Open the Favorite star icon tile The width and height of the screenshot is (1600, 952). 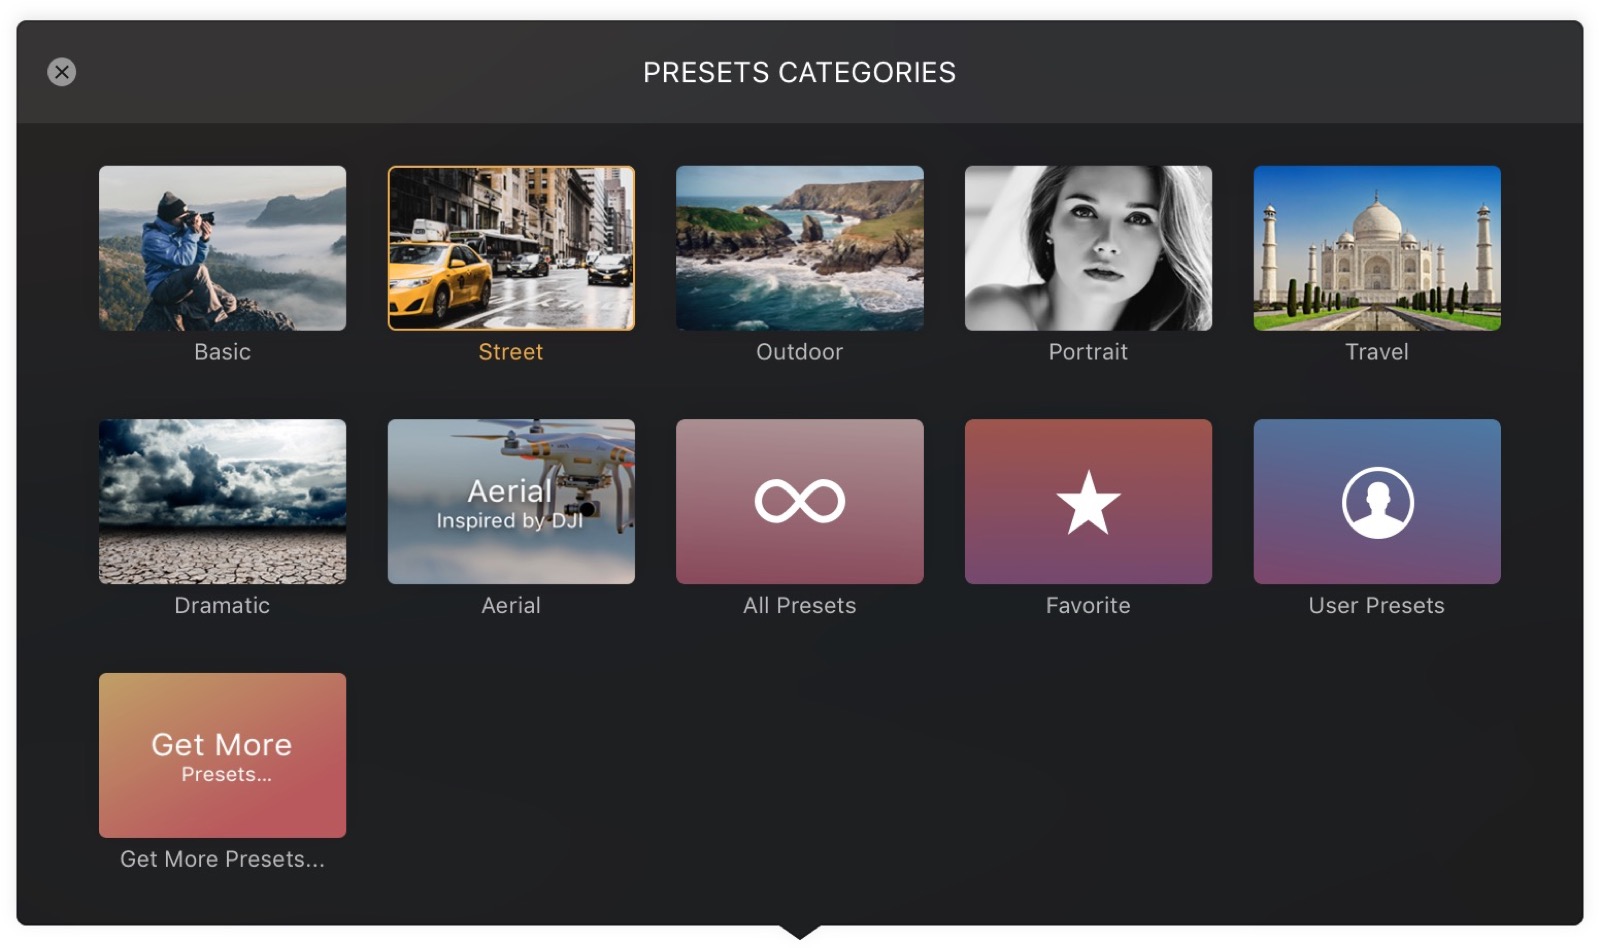(x=1088, y=501)
